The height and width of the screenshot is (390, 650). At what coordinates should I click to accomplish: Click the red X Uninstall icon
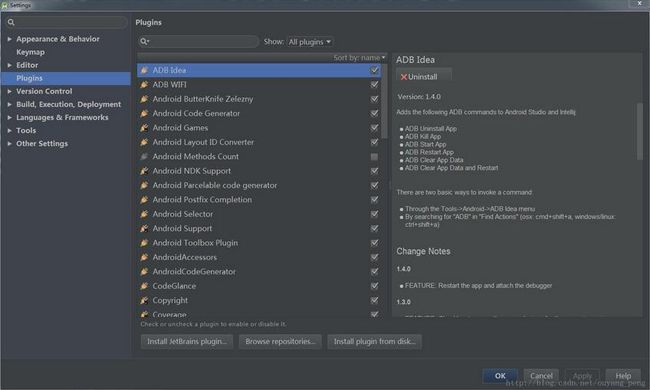[x=403, y=77]
